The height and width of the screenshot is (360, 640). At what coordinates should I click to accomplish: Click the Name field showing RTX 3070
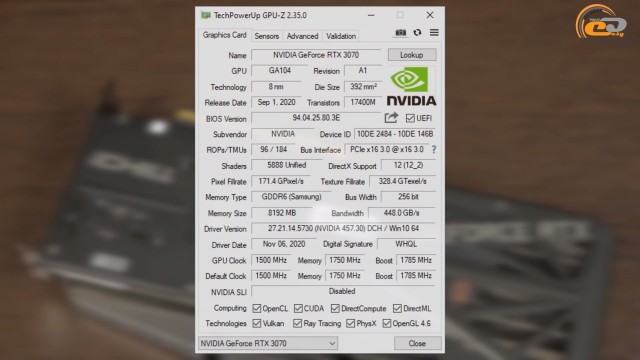point(316,55)
